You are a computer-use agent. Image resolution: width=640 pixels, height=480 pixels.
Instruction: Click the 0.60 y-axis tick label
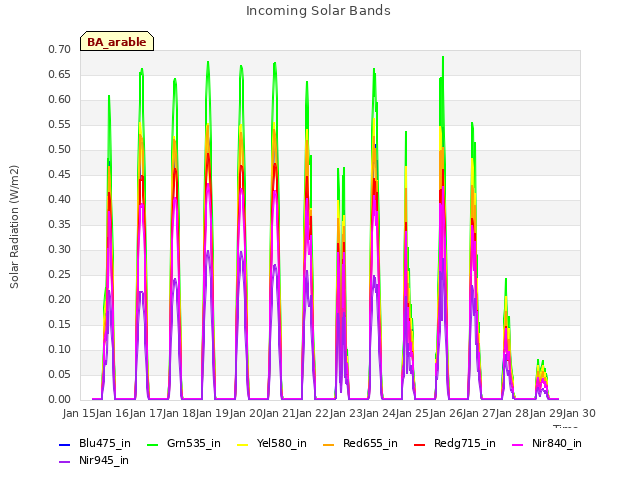60,100
